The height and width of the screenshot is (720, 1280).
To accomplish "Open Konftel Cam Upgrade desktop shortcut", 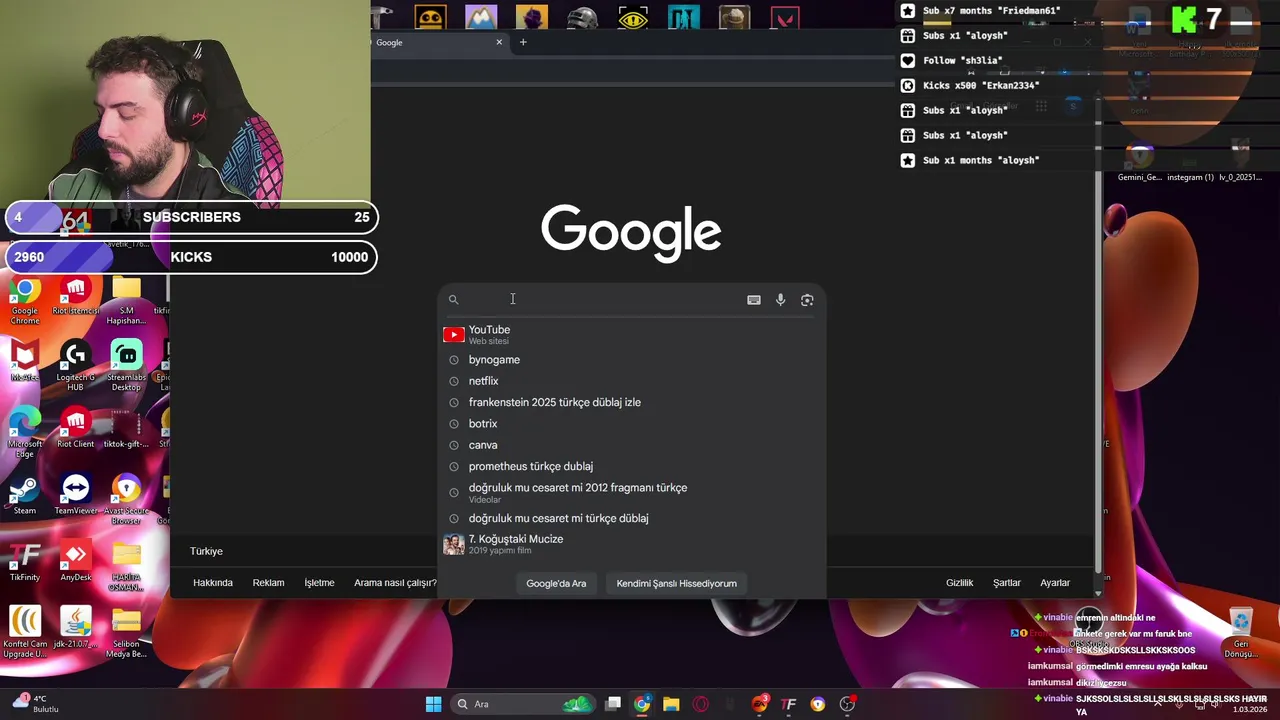I will [x=25, y=632].
